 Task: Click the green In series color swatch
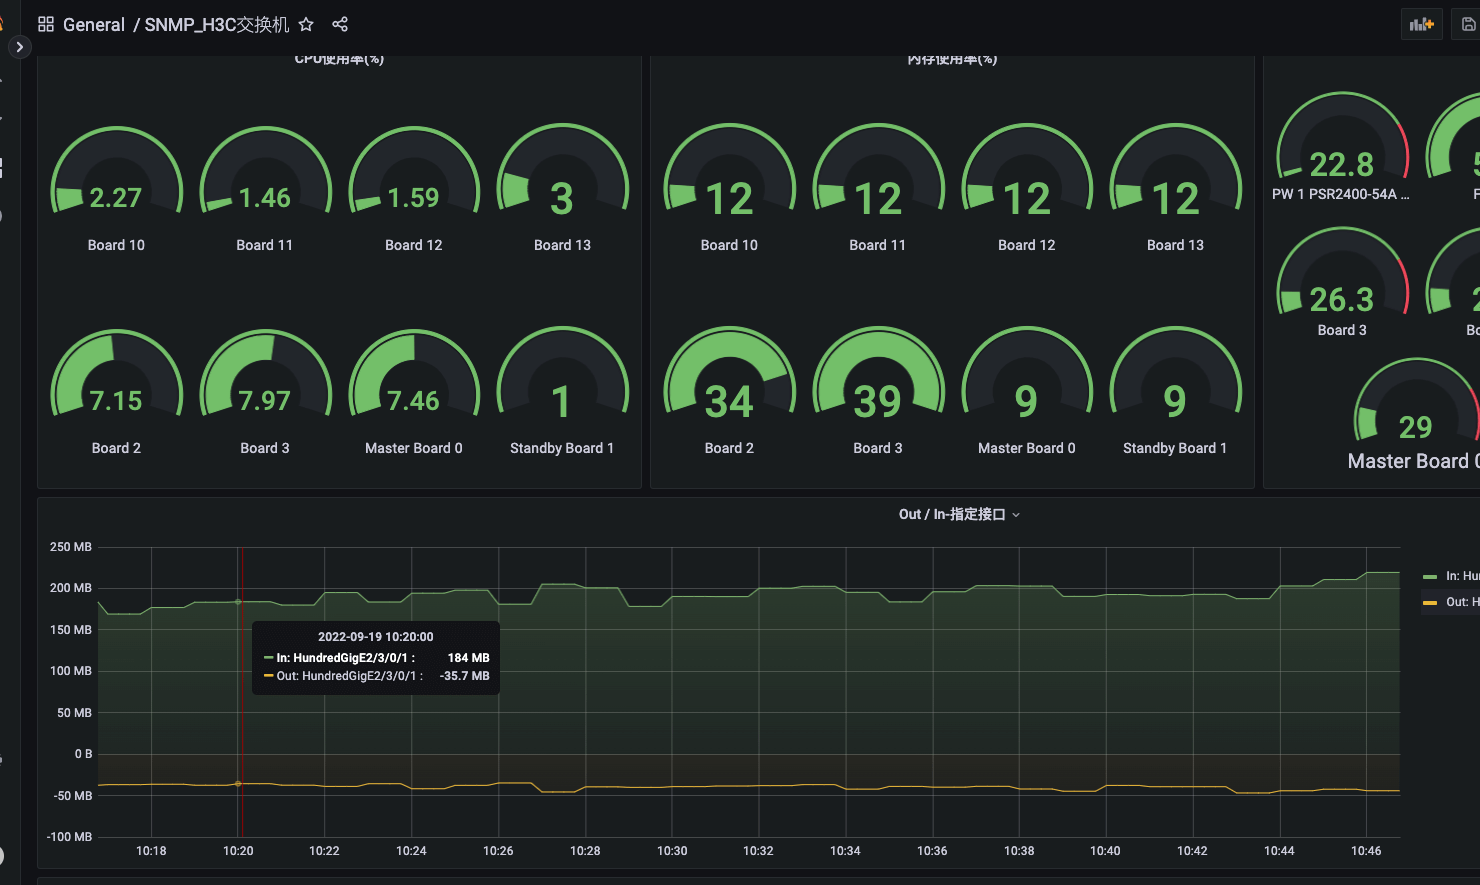pos(1430,577)
